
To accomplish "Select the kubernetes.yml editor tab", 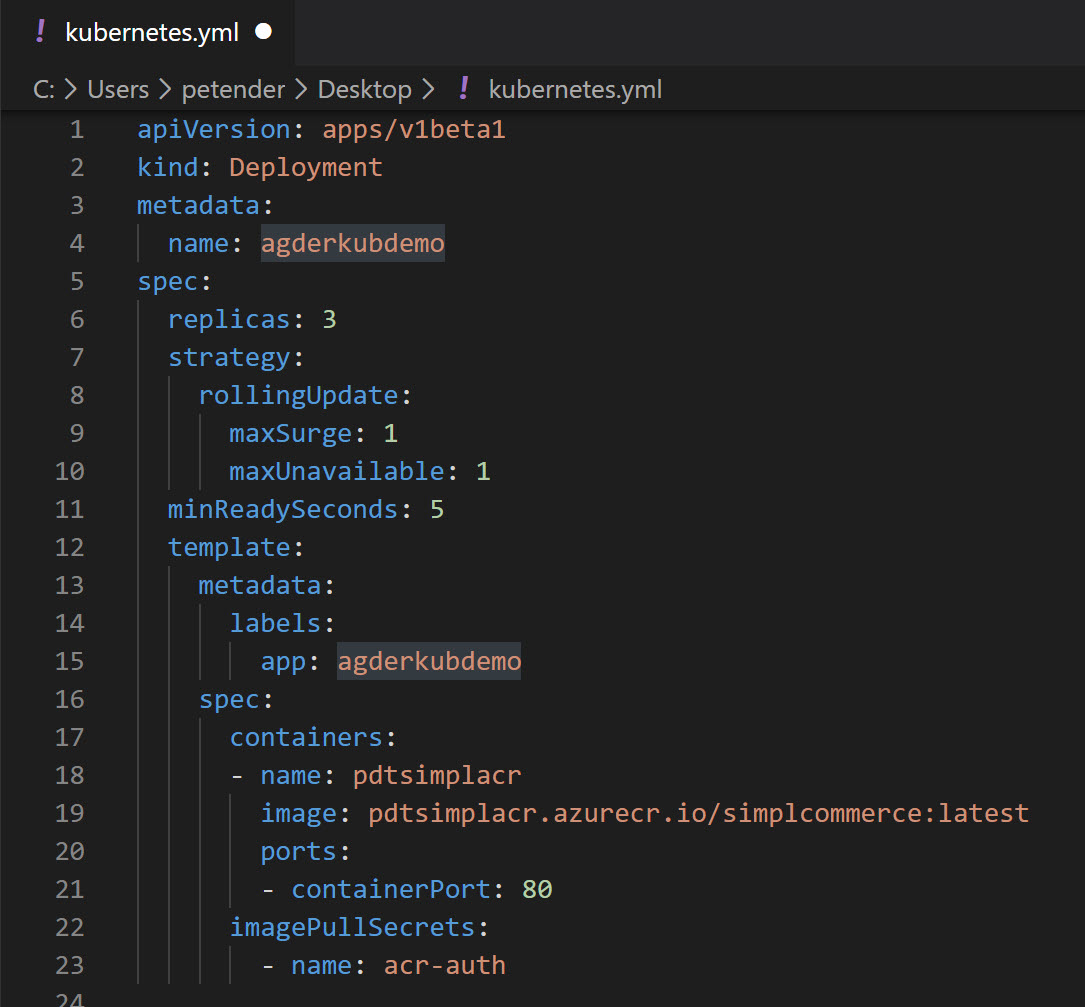I will (150, 31).
